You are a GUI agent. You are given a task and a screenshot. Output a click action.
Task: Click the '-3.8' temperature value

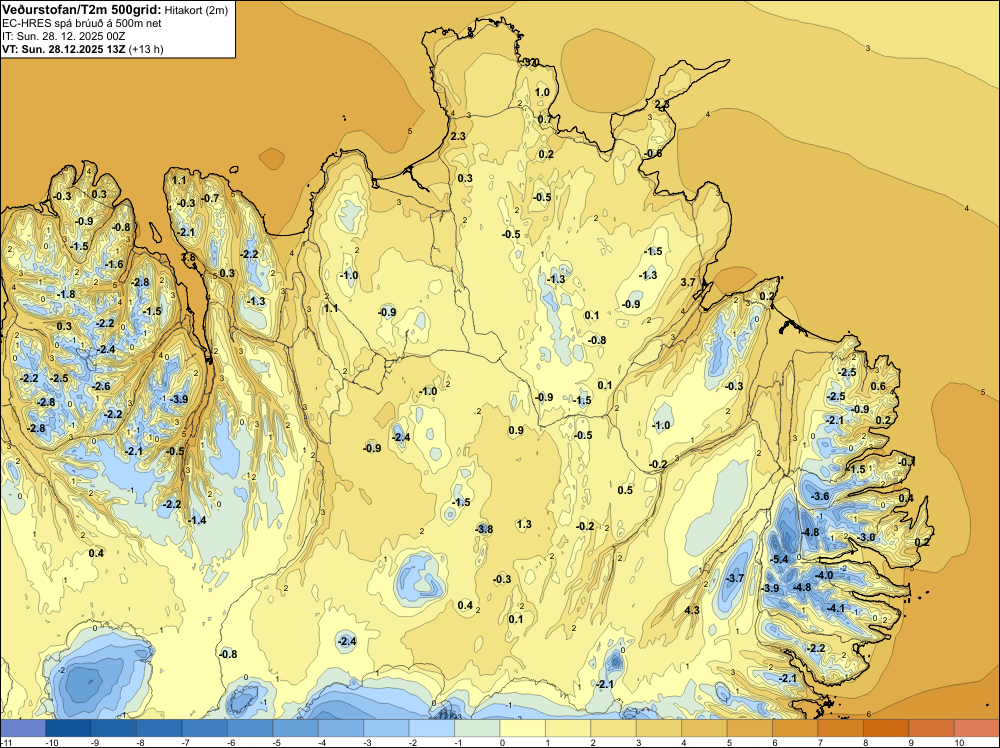pos(484,529)
